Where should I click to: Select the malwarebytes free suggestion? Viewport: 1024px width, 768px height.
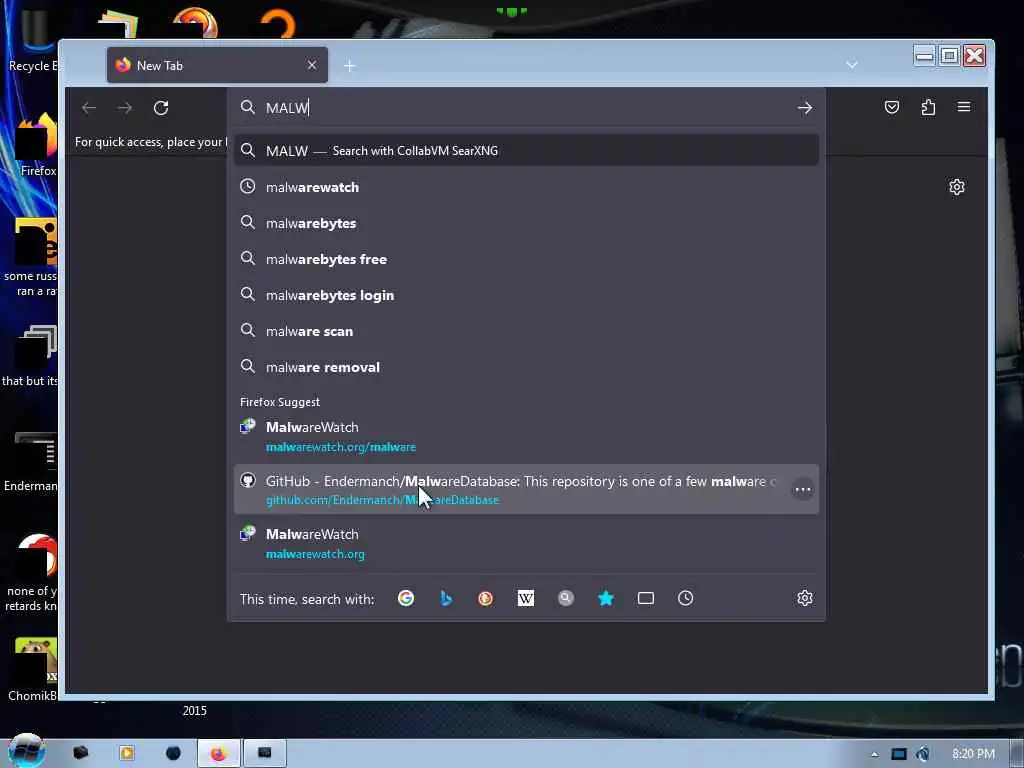pos(526,259)
